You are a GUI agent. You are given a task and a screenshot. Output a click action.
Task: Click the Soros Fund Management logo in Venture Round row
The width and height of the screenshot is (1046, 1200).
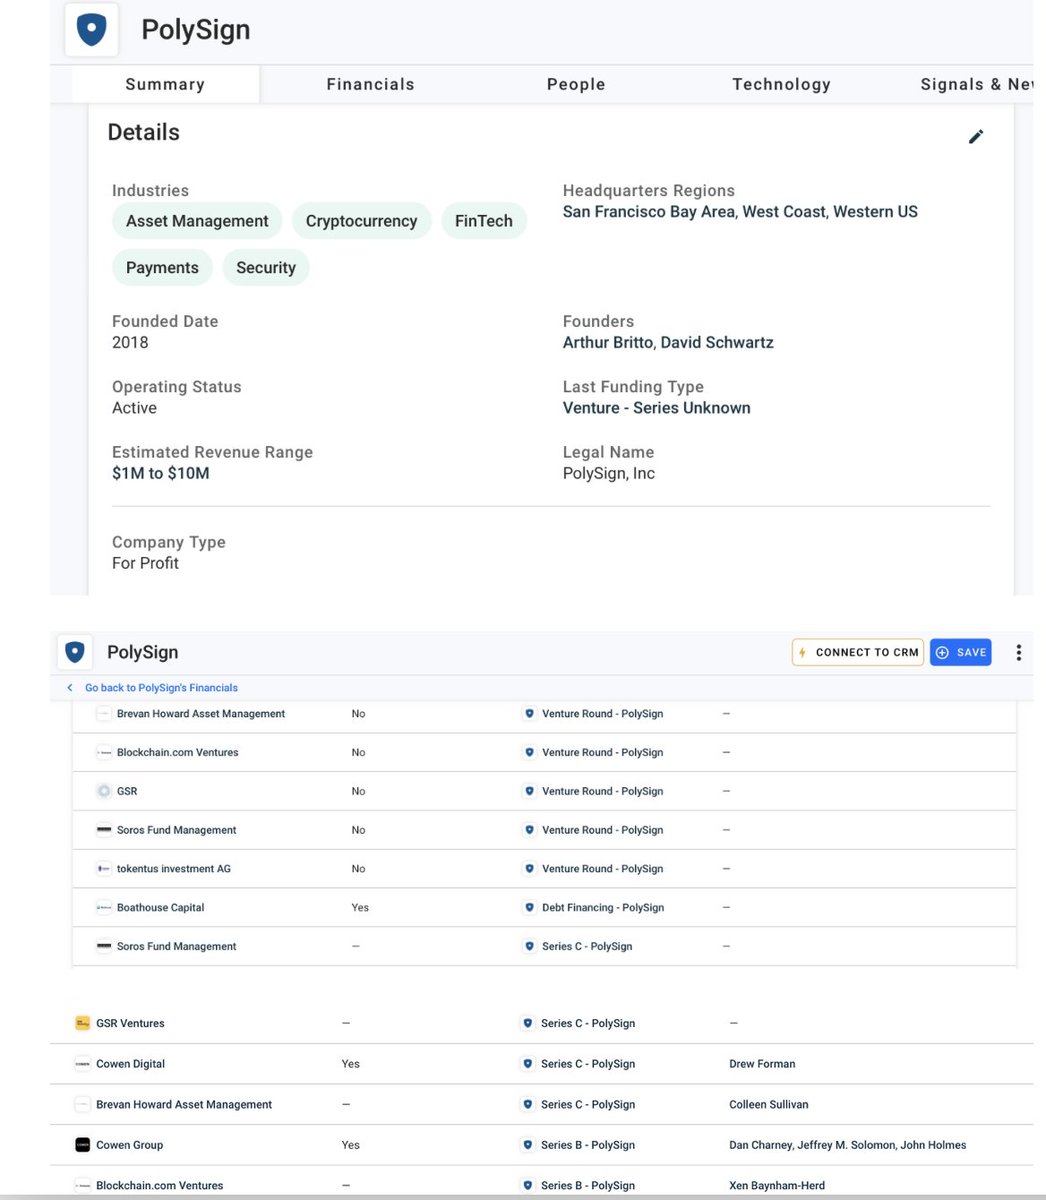point(104,830)
